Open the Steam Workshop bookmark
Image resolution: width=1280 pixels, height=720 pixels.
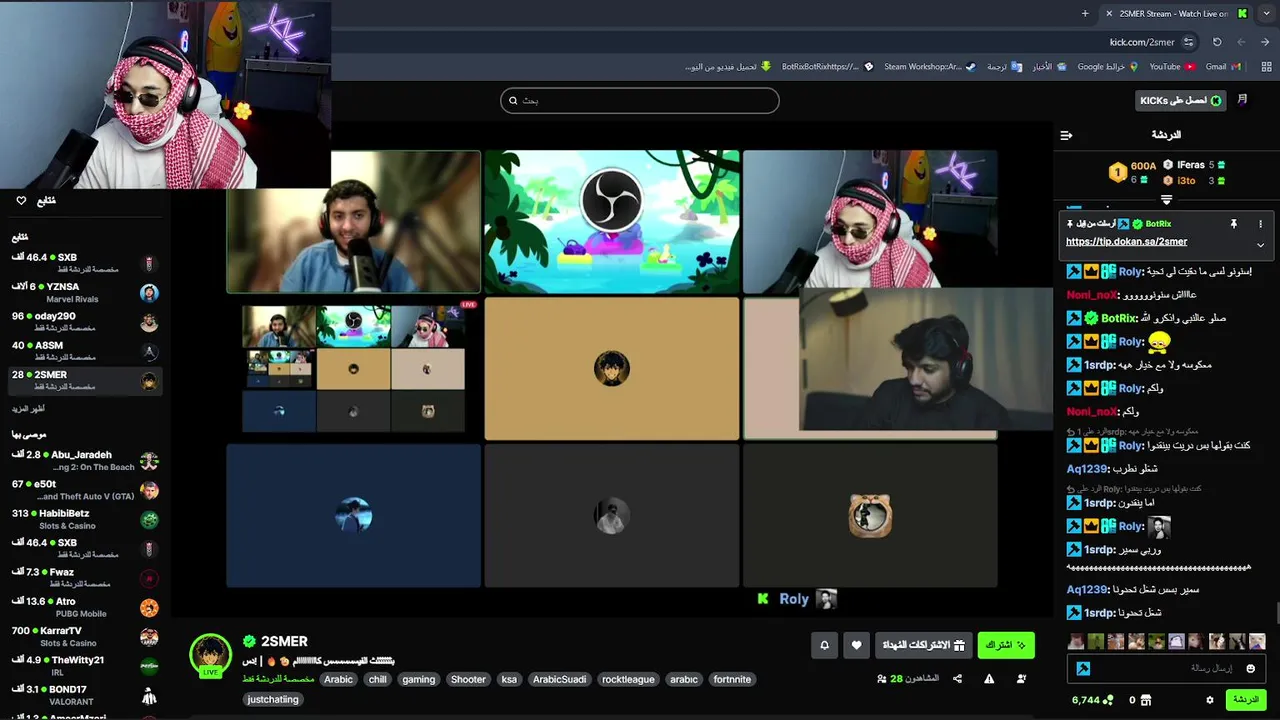(x=929, y=67)
